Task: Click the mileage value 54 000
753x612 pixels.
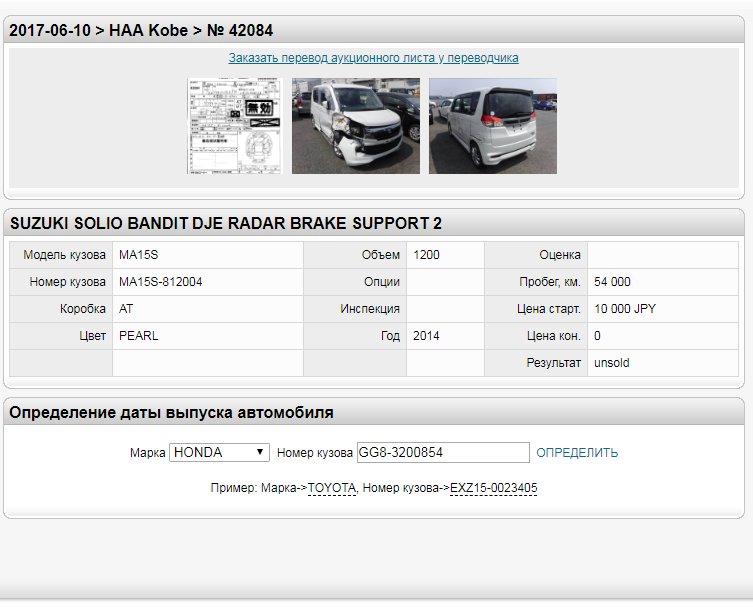Action: point(612,282)
